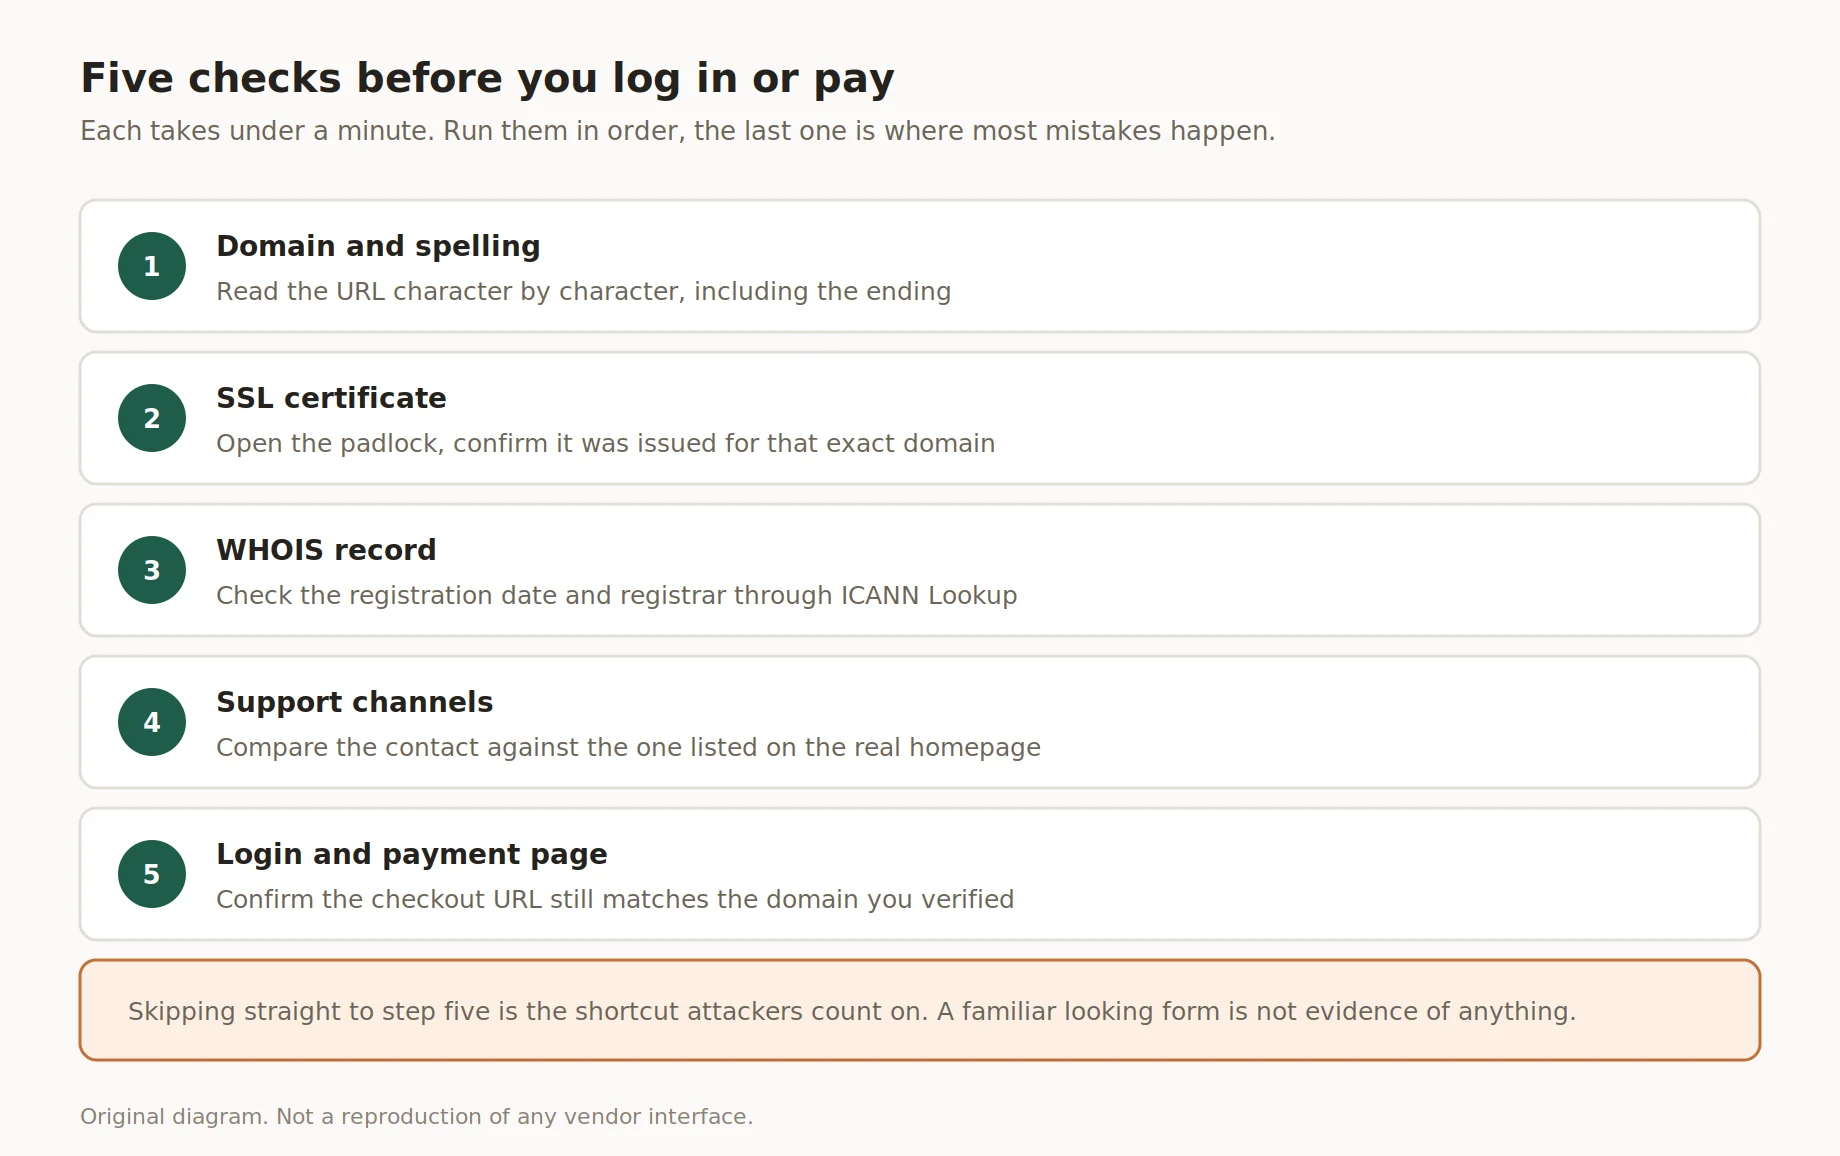This screenshot has height=1156, width=1840.
Task: Click the green number 3 circle
Action: point(152,570)
